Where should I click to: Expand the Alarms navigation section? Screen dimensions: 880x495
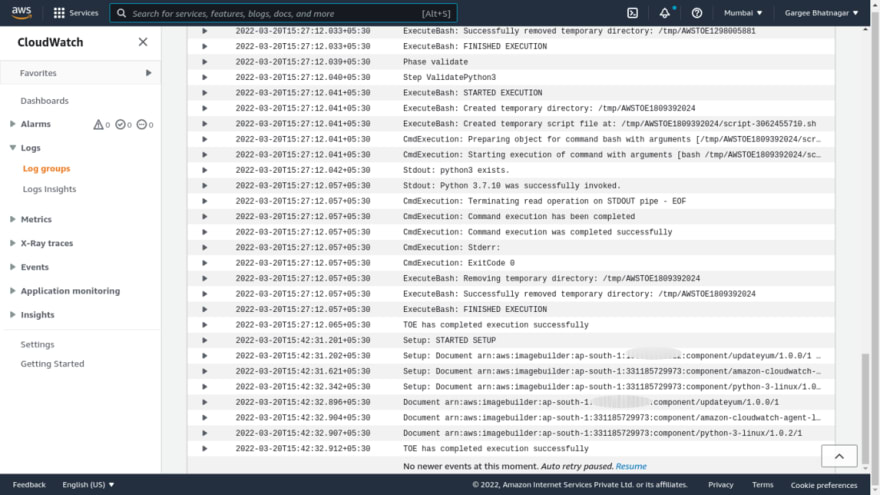tap(12, 124)
